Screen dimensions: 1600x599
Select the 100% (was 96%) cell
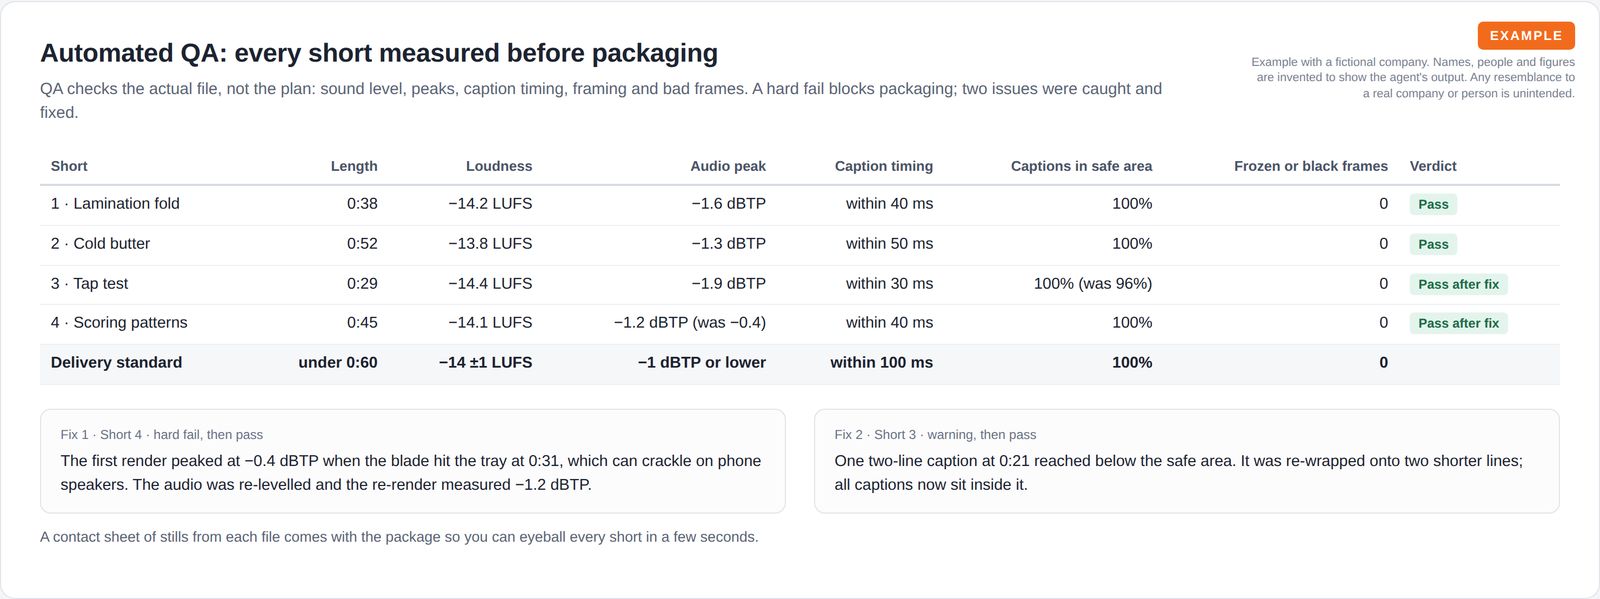[x=1093, y=283]
